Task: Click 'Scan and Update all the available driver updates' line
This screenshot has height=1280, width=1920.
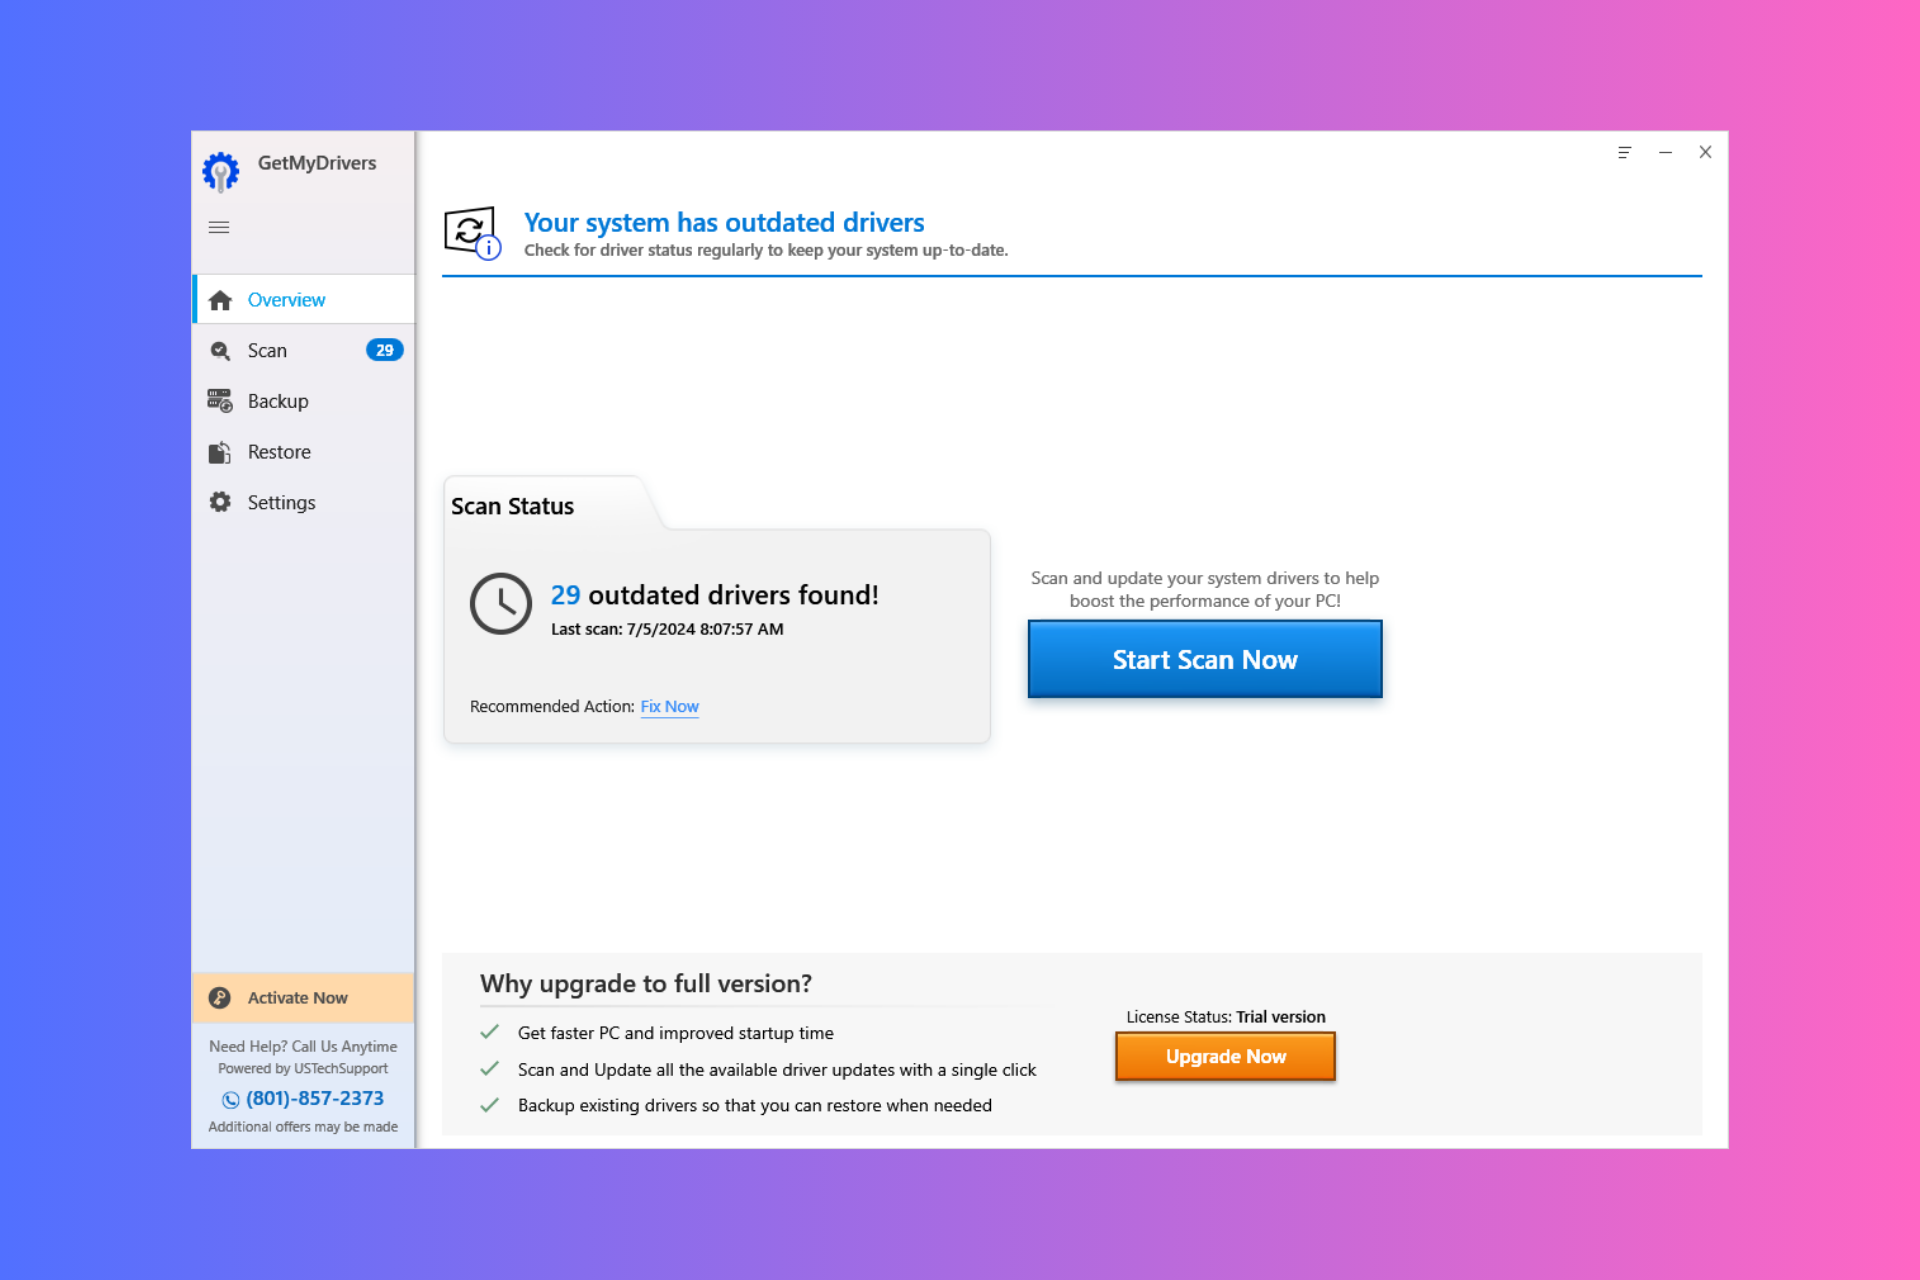Action: [776, 1070]
